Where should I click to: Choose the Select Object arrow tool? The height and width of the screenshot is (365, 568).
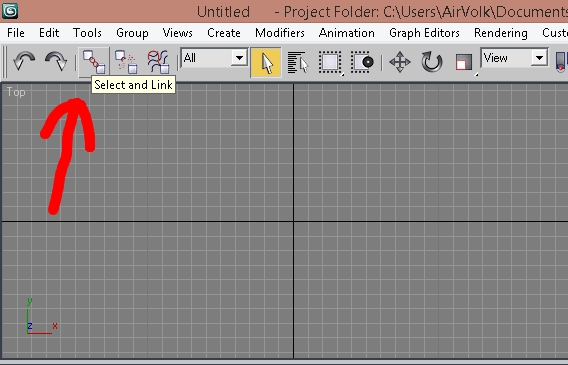click(x=266, y=62)
